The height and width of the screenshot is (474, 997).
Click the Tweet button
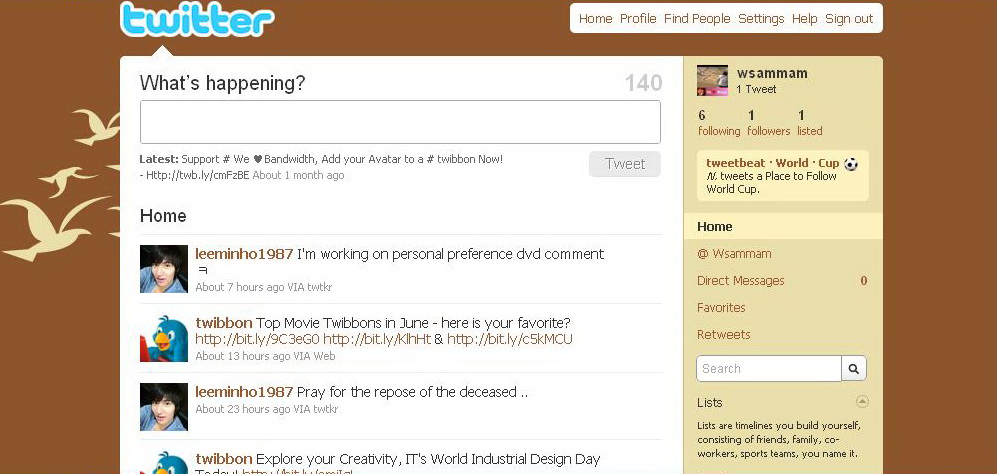point(624,164)
